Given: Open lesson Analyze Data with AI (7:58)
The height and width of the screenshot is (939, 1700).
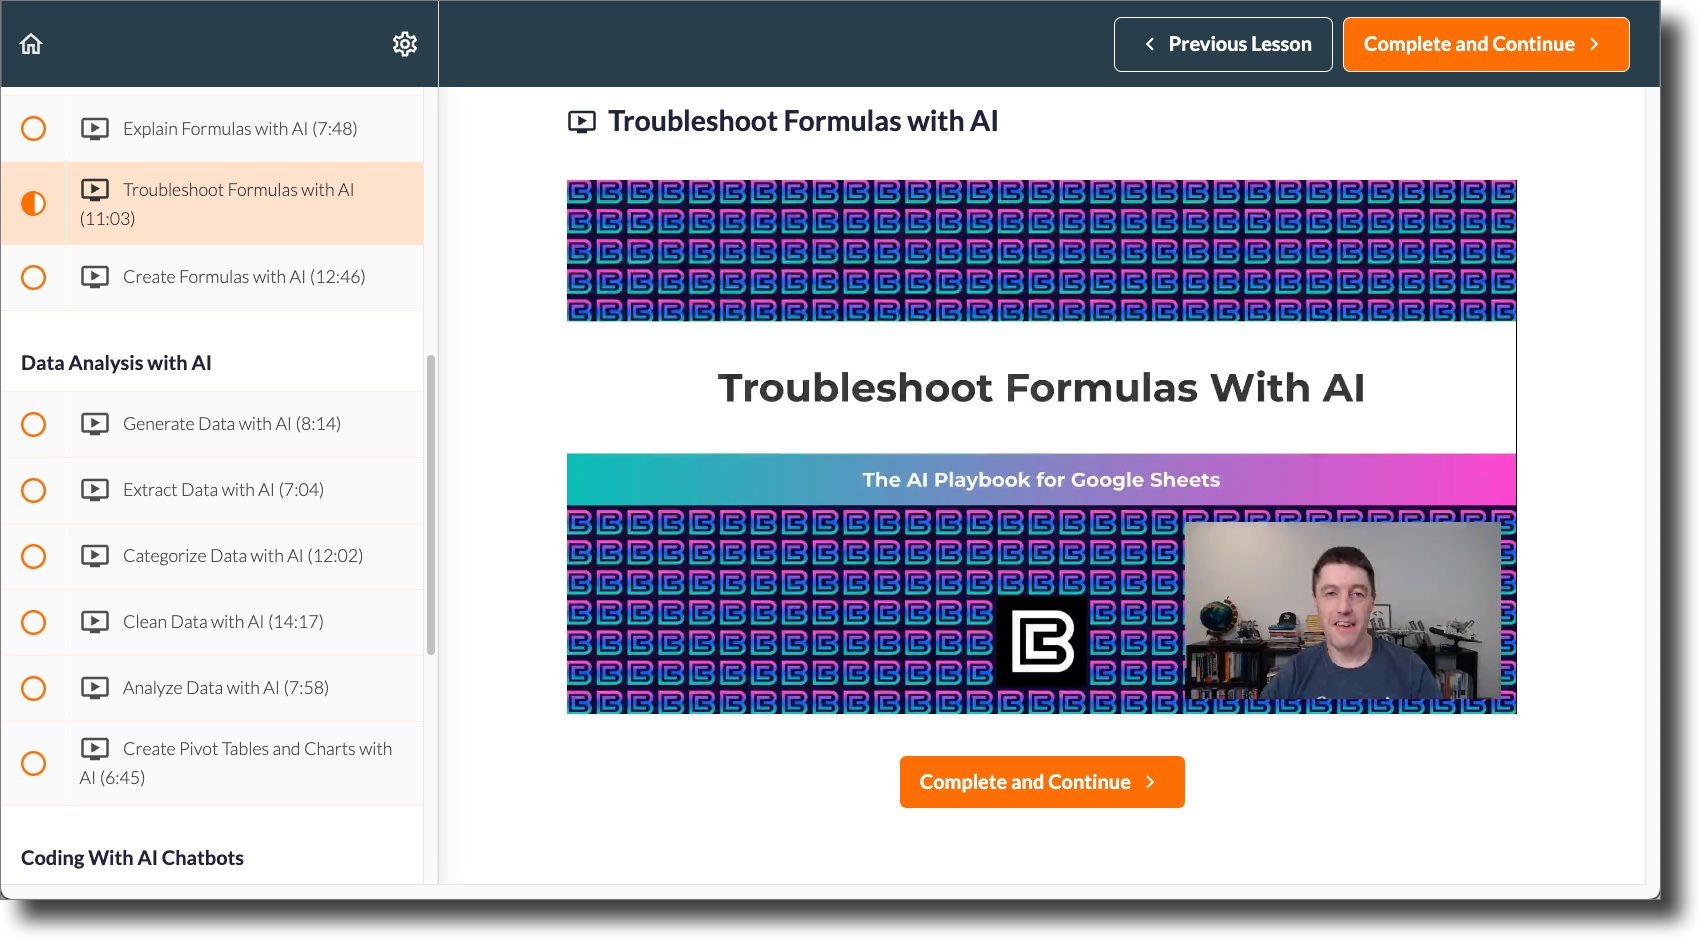Looking at the screenshot, I should pos(212,689).
